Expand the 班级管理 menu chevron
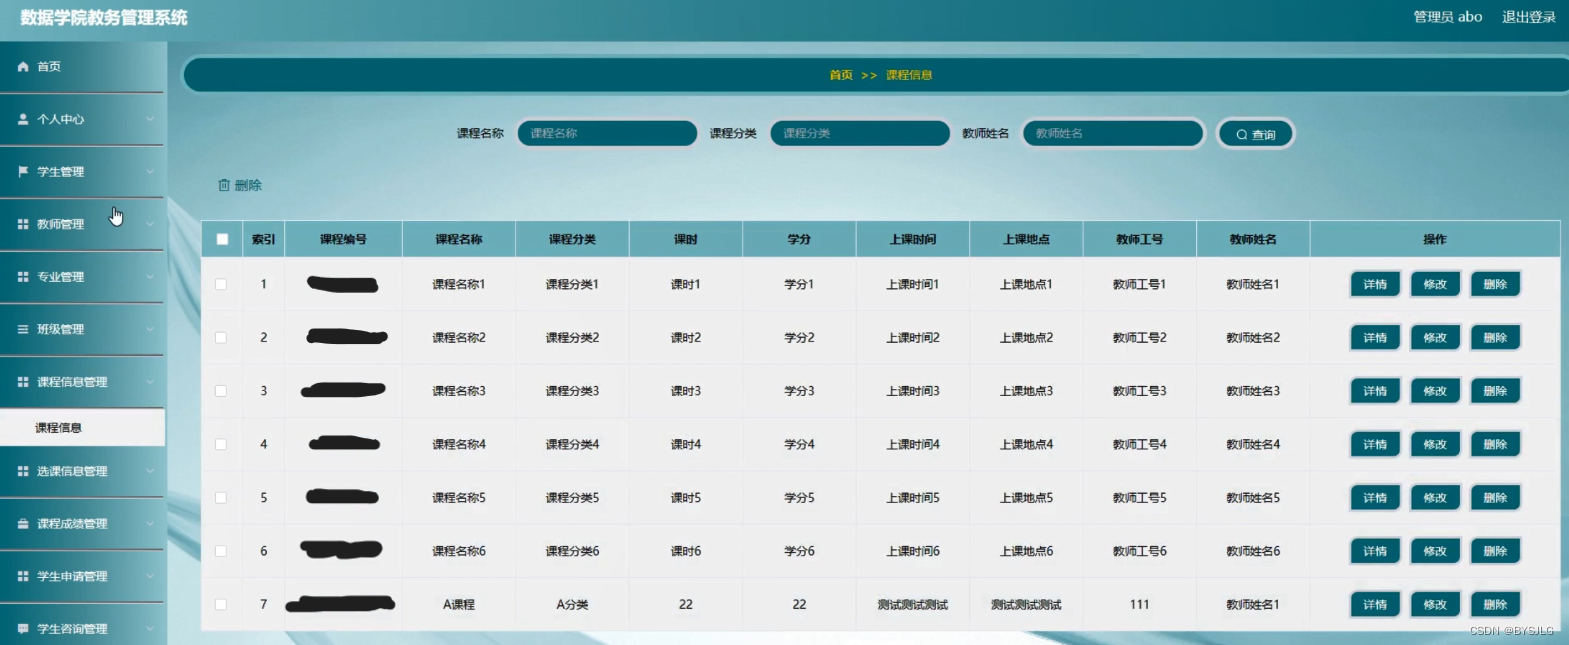Screen dimensions: 1569x645 [x=150, y=329]
